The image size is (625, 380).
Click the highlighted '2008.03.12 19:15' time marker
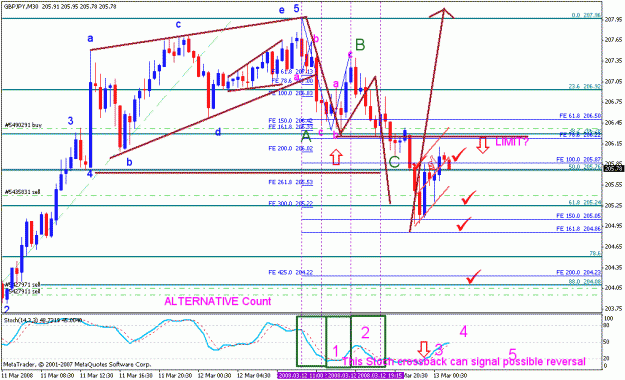pyautogui.click(x=381, y=376)
